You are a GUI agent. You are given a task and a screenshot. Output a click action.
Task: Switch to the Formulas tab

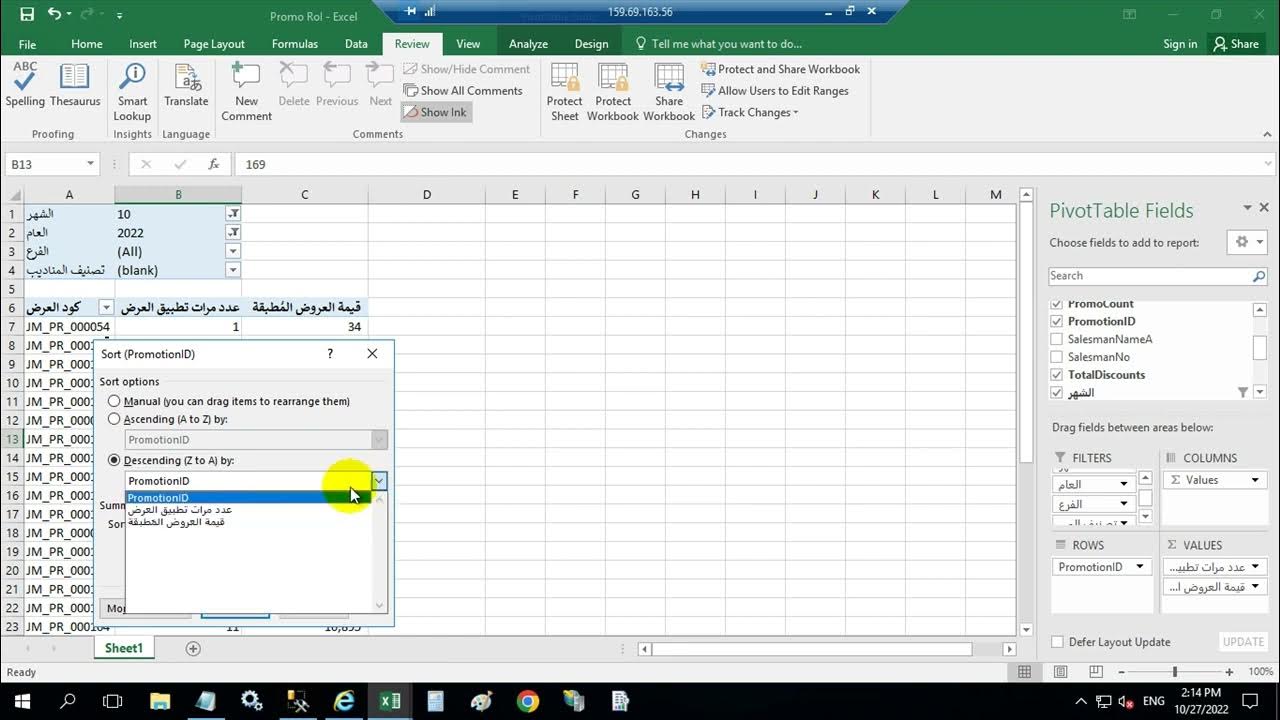coord(295,44)
